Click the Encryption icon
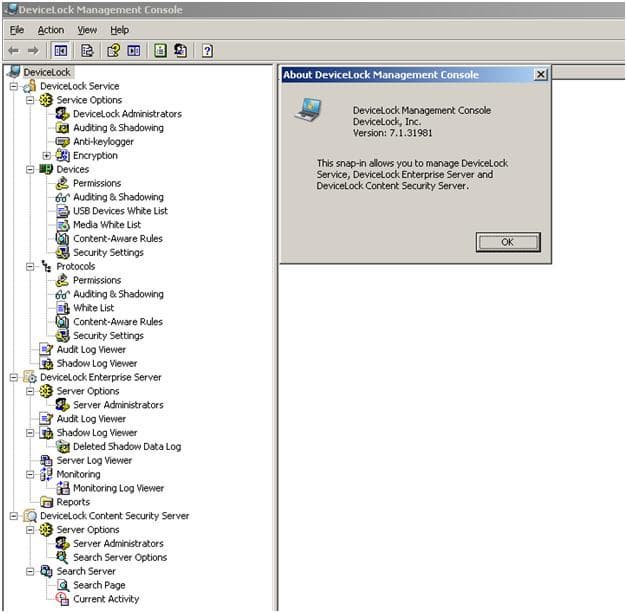Viewport: 627px width, 613px height. 62,156
